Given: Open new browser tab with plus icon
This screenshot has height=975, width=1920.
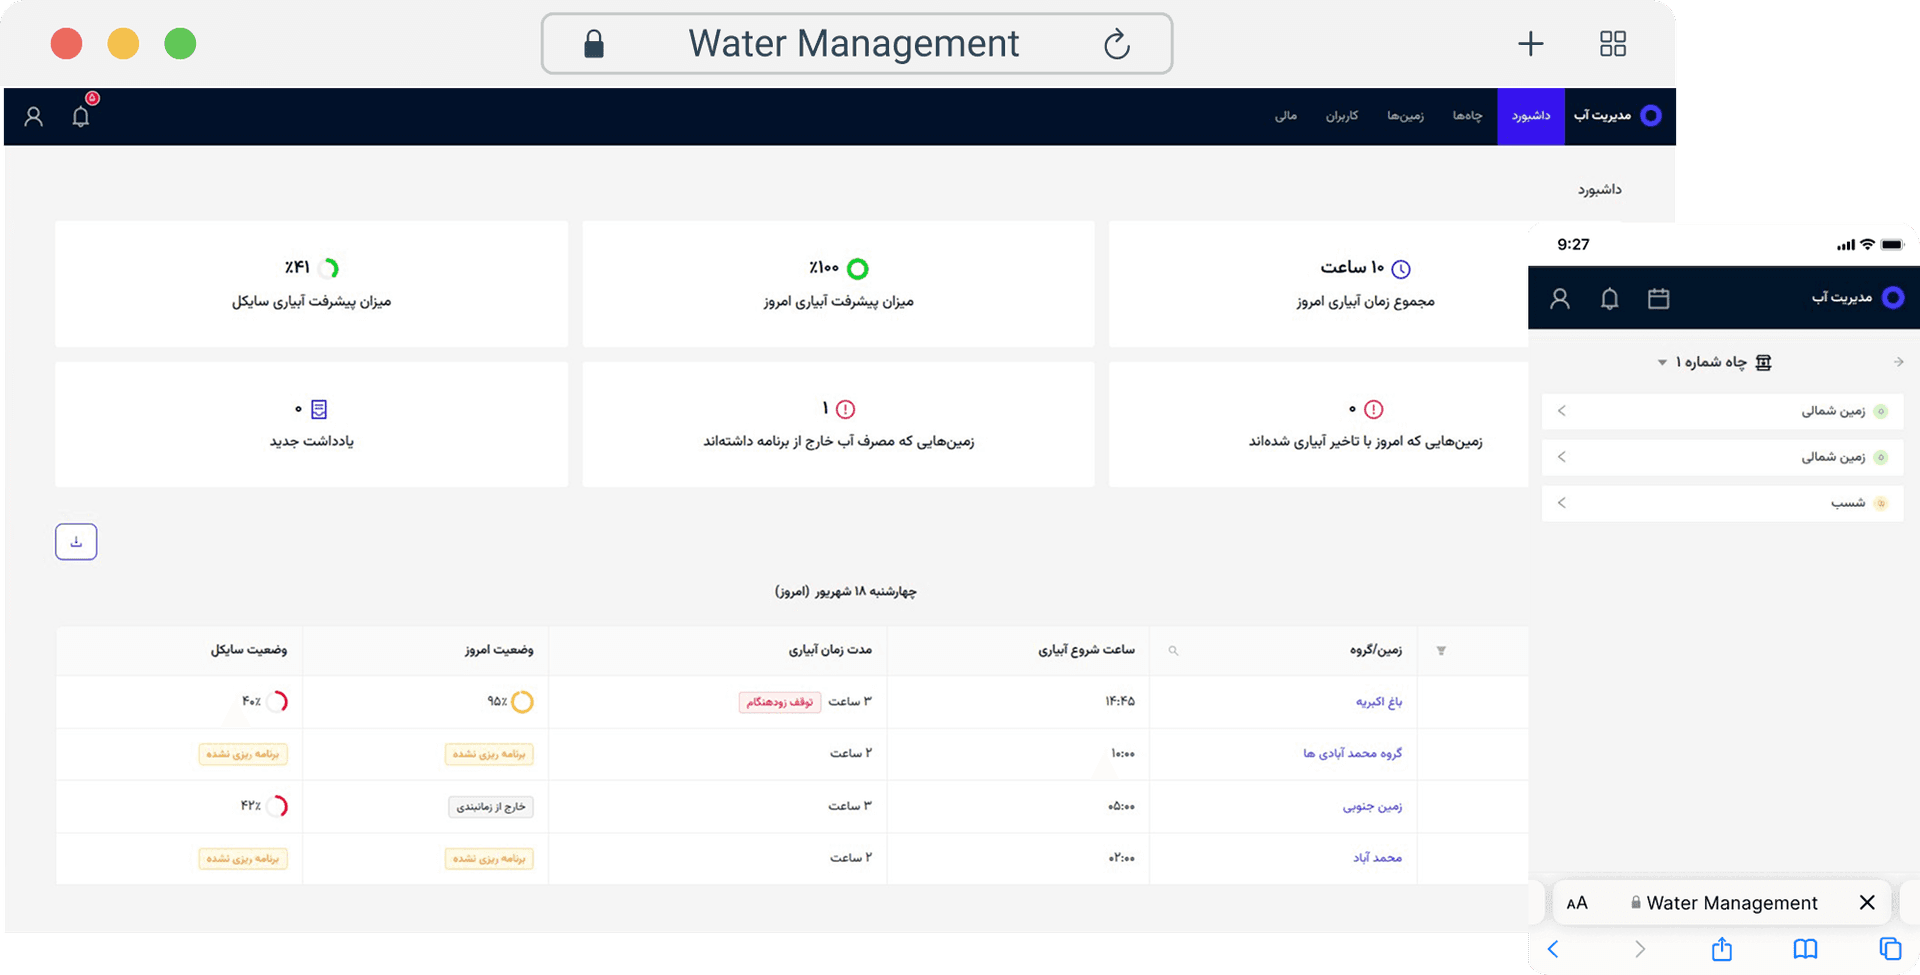Looking at the screenshot, I should [1530, 44].
